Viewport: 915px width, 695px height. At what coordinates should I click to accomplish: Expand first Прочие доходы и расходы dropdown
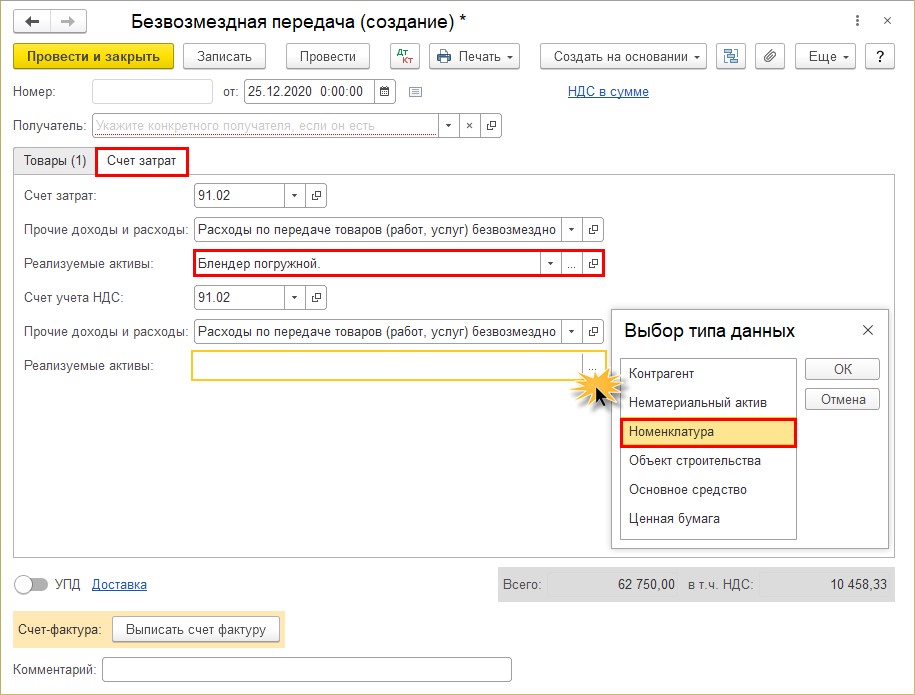coord(571,229)
